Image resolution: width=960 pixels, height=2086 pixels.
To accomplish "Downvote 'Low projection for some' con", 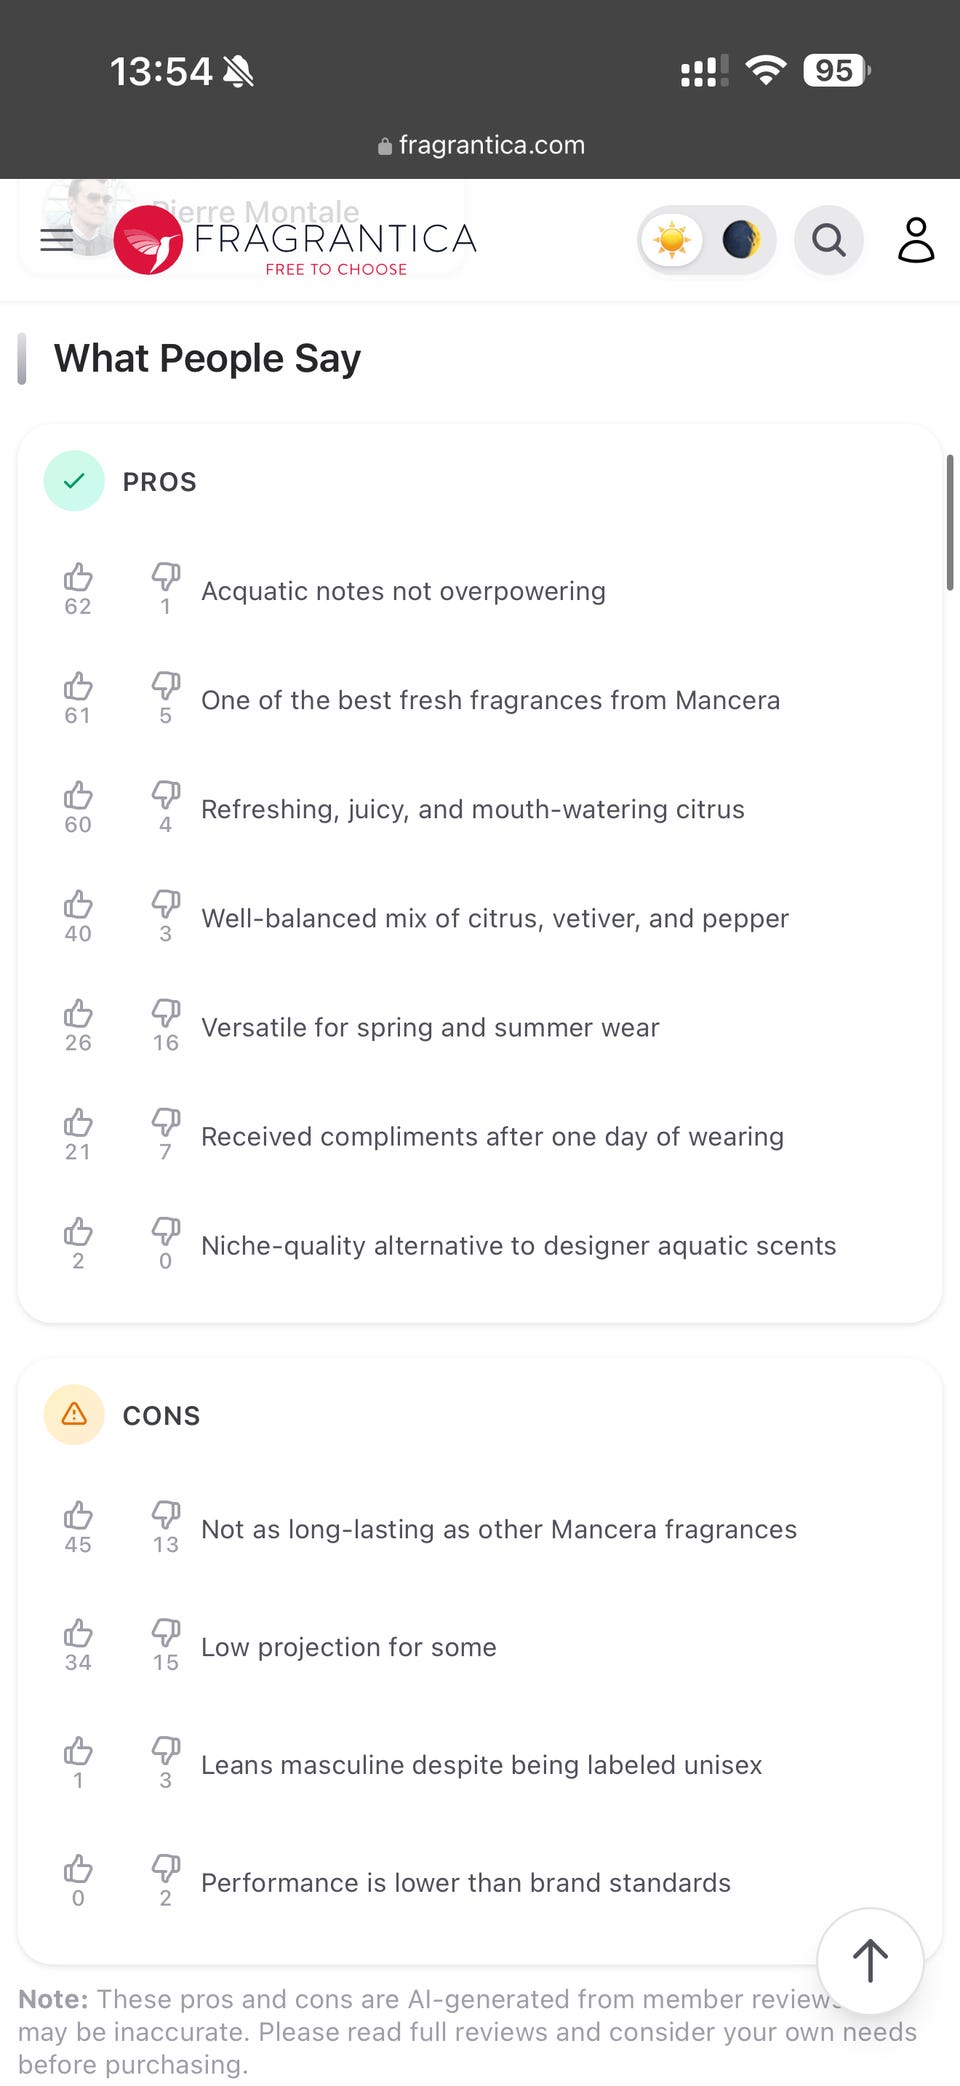I will point(166,1634).
